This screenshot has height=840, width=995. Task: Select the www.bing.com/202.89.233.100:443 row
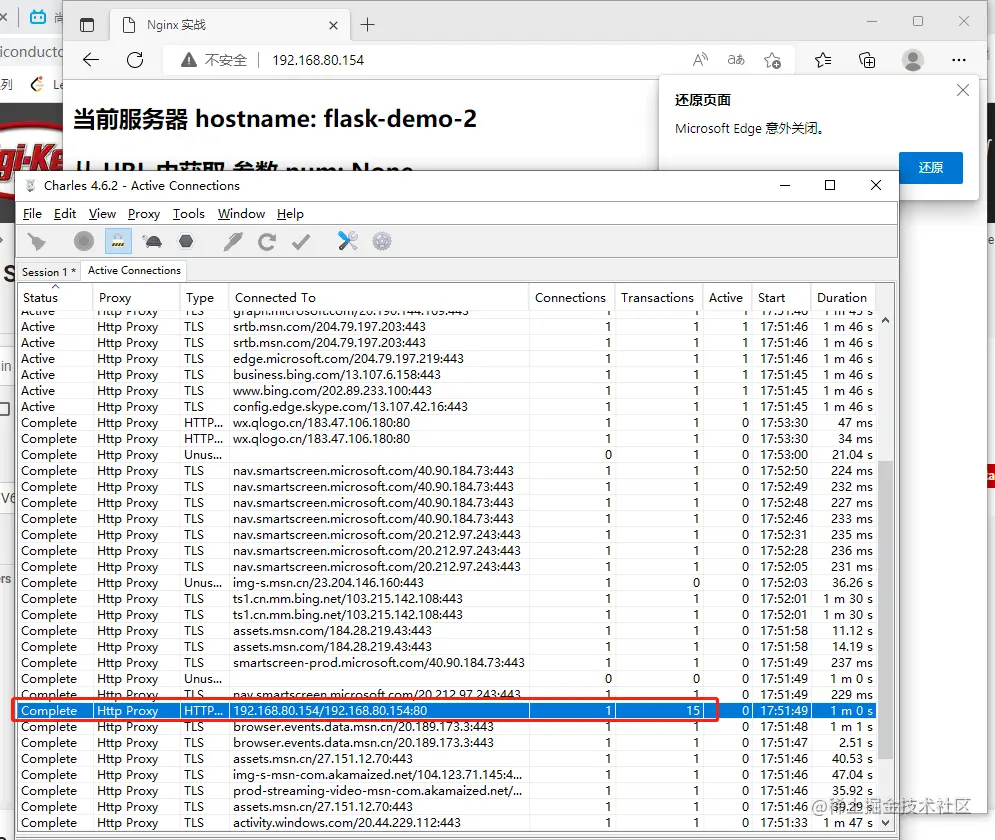[447, 391]
